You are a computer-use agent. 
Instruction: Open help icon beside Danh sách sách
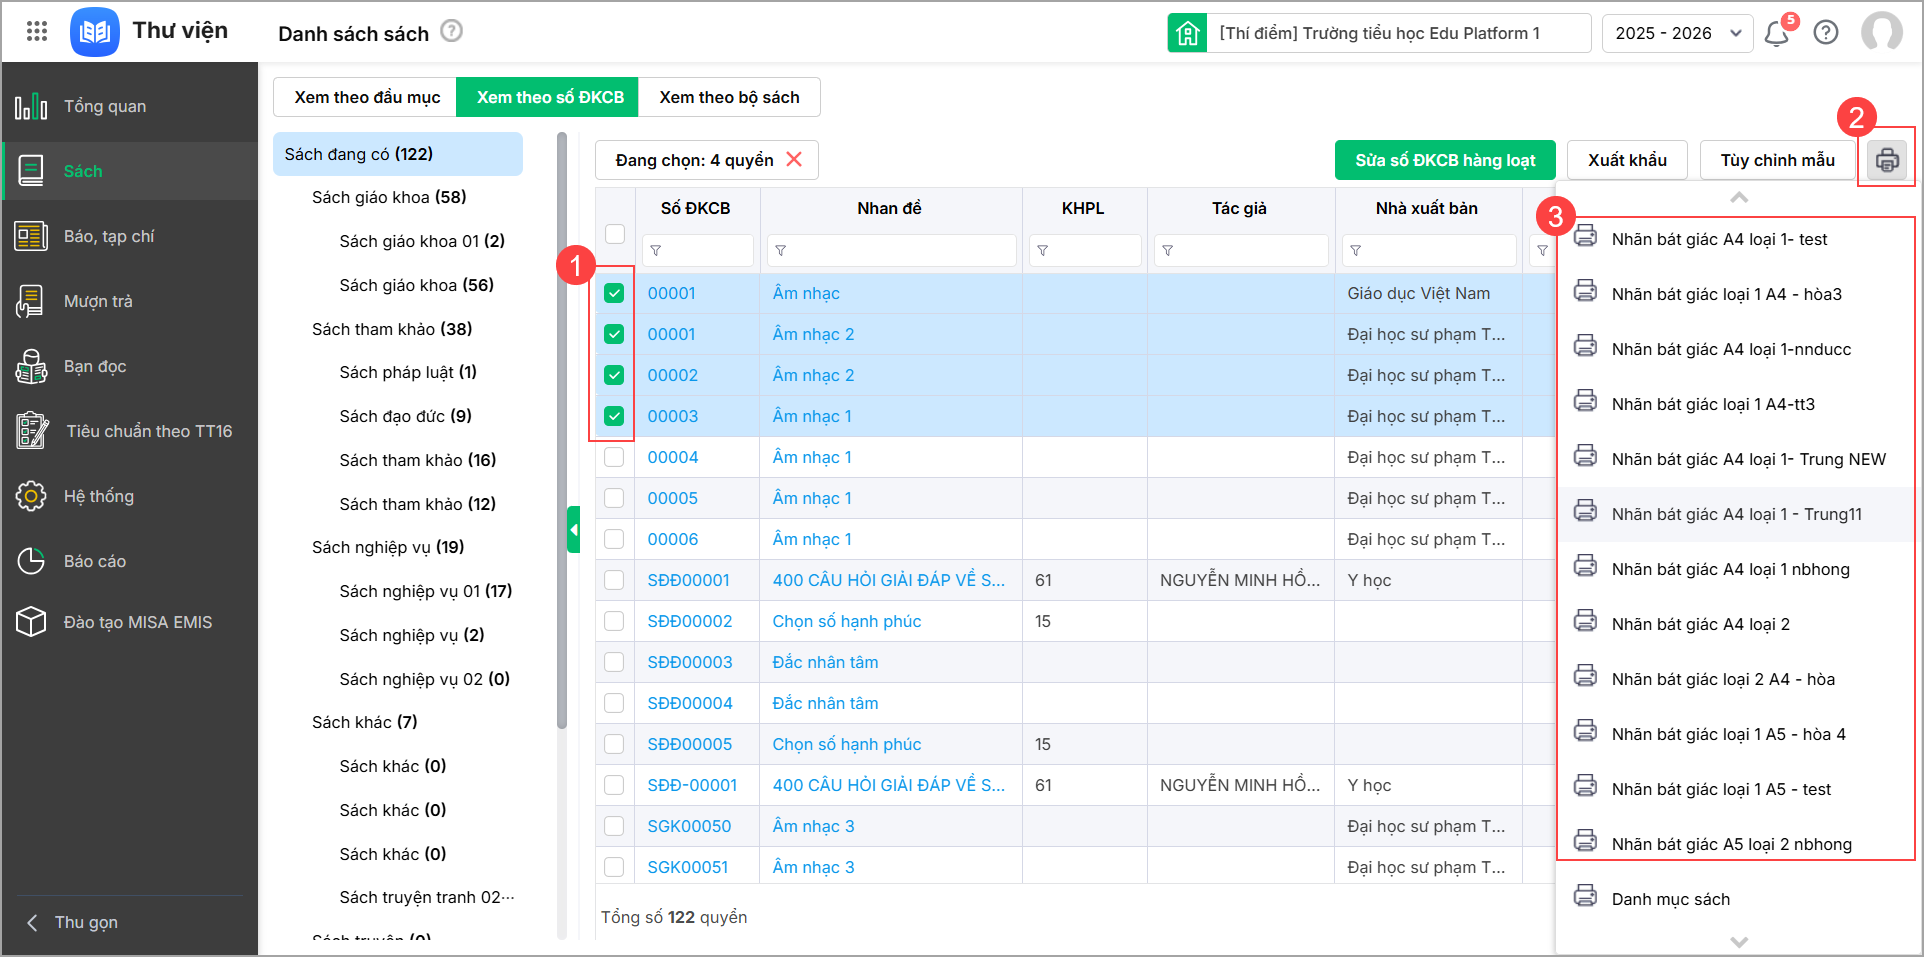click(x=452, y=31)
